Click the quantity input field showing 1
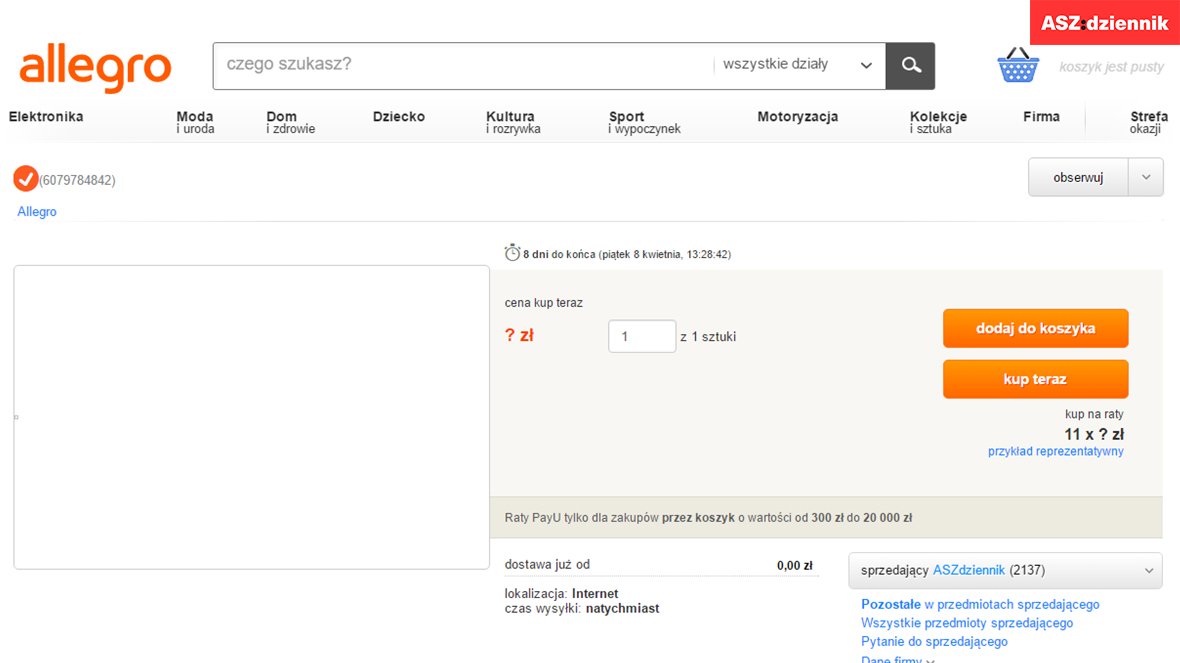The width and height of the screenshot is (1180, 663). coord(642,336)
